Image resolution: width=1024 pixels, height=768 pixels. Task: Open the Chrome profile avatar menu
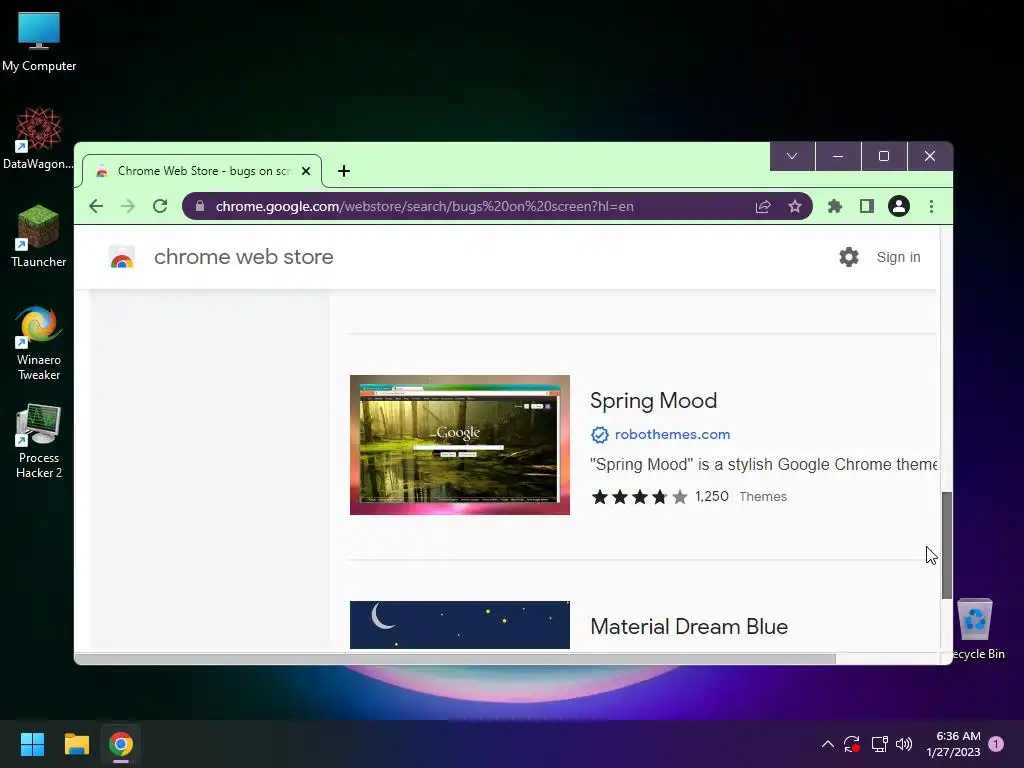point(899,206)
